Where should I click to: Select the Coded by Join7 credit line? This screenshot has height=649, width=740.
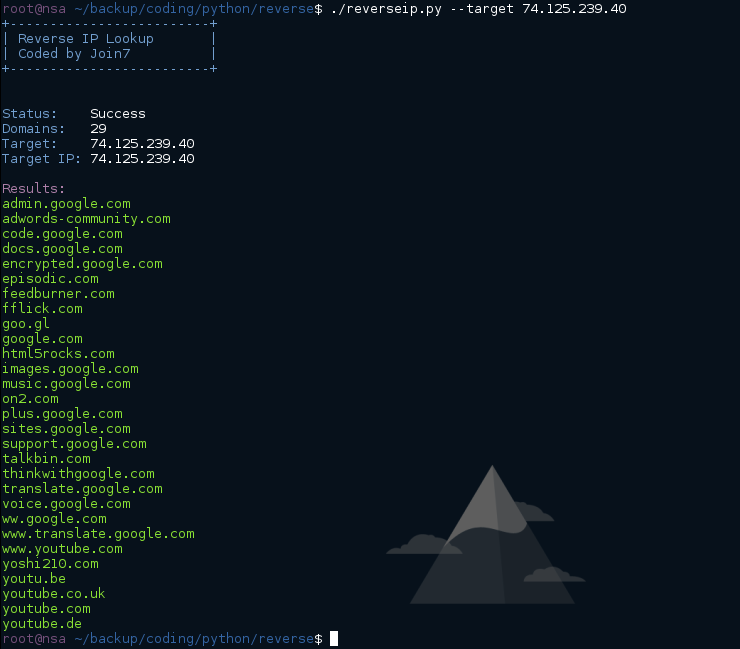click(74, 54)
